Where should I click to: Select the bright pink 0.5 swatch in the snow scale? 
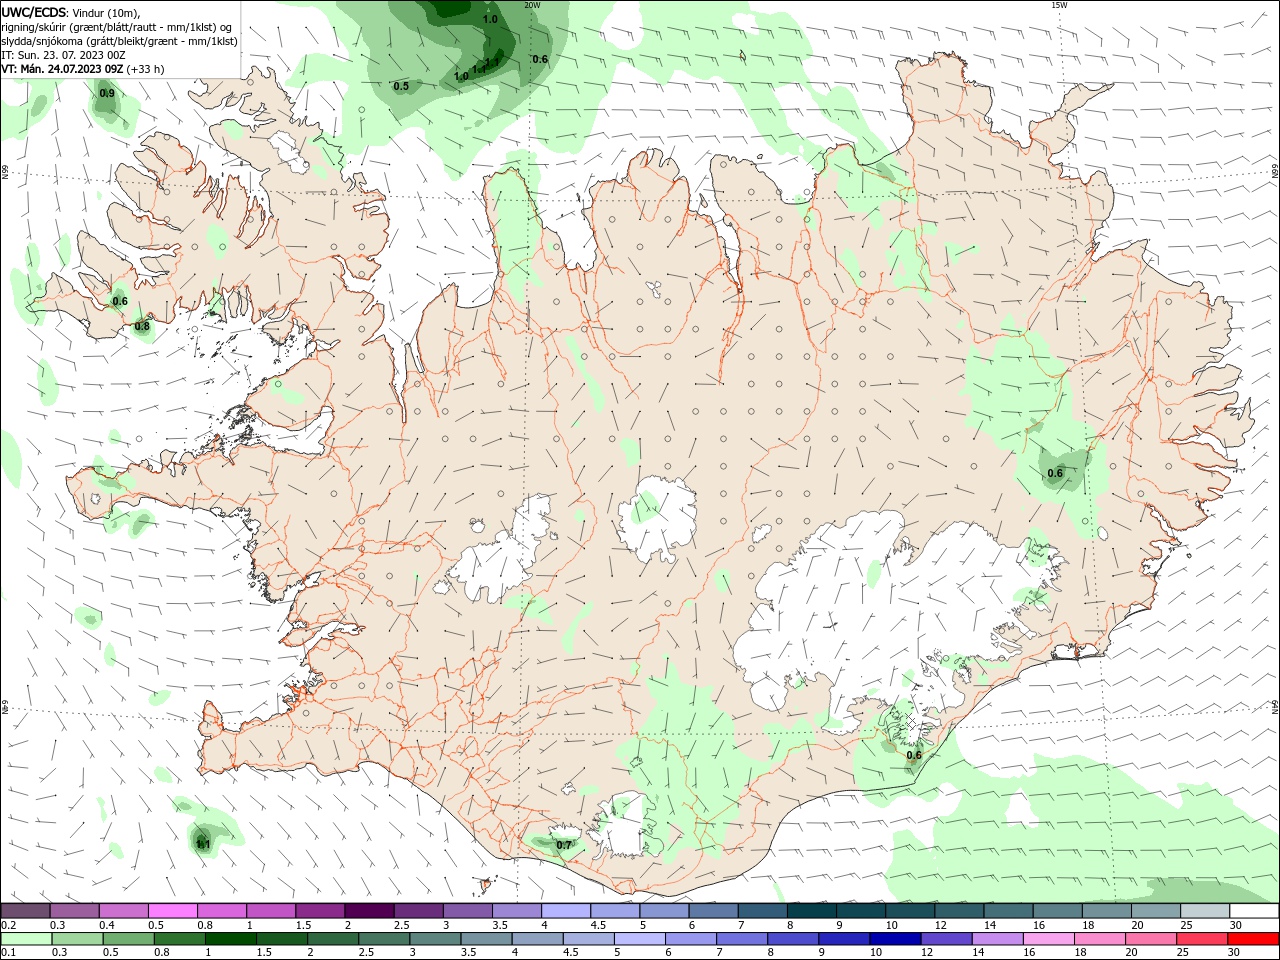coord(172,911)
